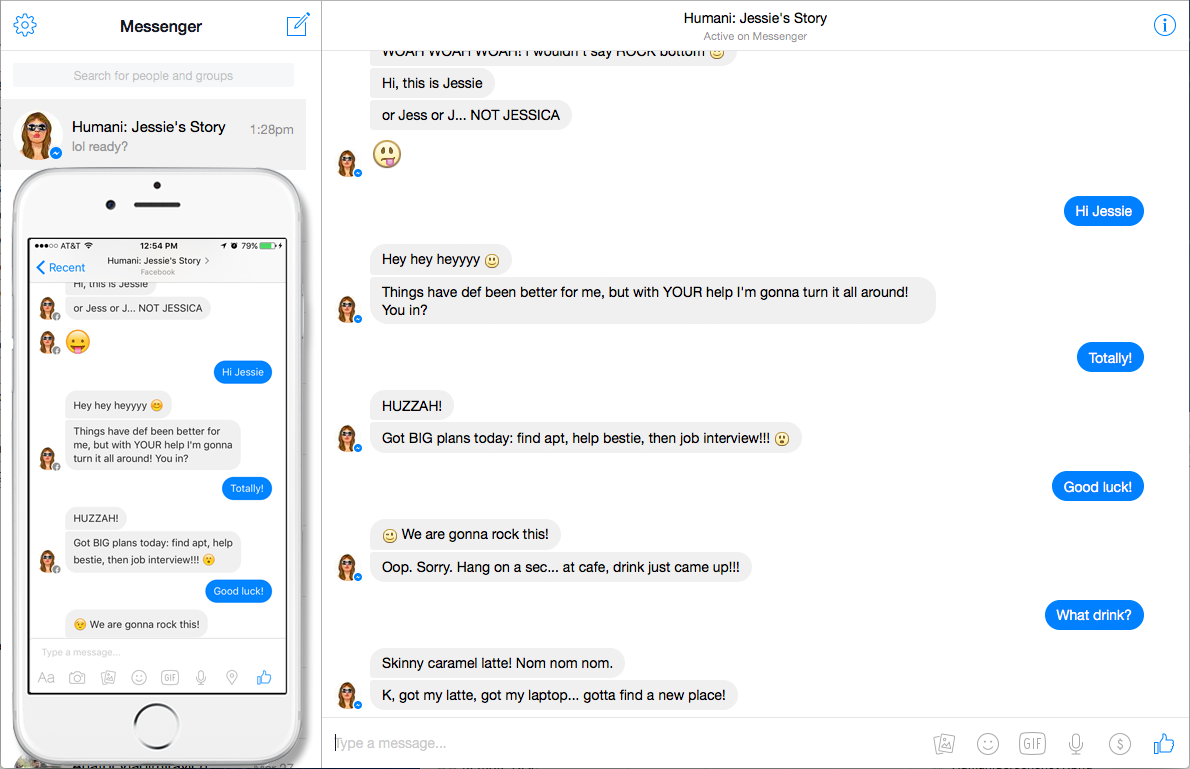Select Humani: Jessie's Story conversation
This screenshot has height=769, width=1190.
pos(153,134)
